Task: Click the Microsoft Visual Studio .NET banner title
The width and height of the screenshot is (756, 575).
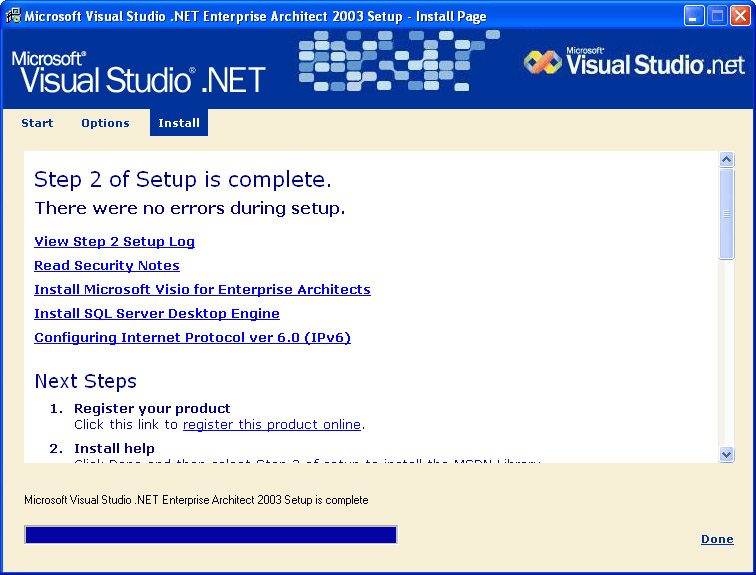Action: pos(138,72)
